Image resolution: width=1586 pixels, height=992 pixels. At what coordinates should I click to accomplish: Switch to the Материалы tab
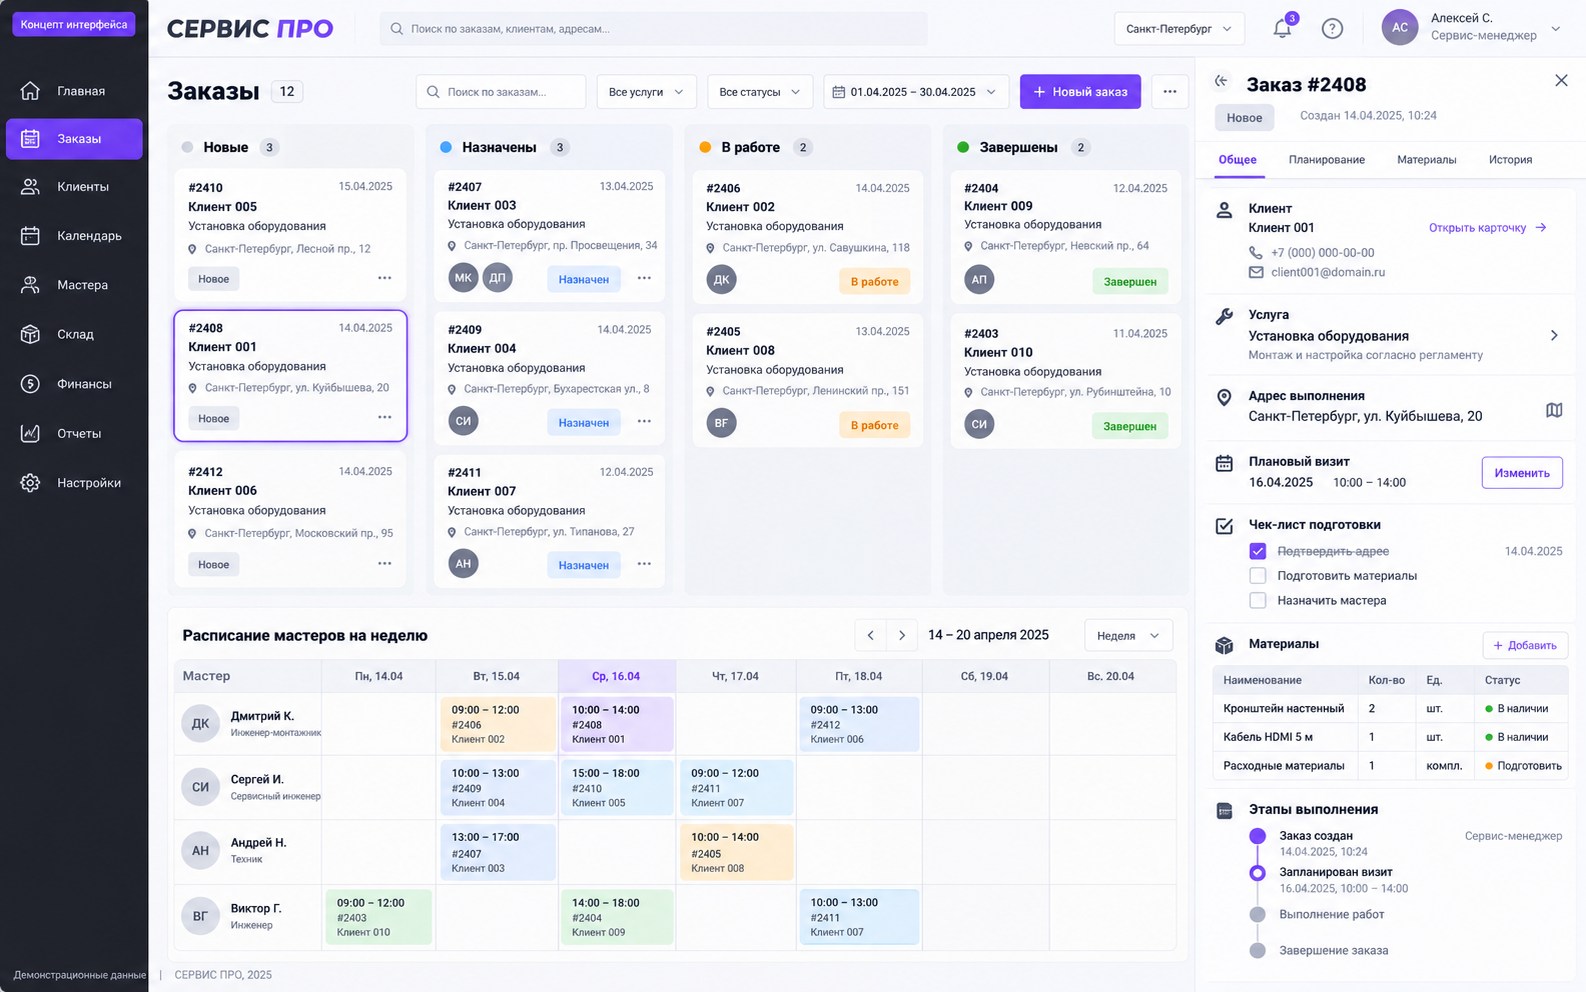[x=1426, y=160]
